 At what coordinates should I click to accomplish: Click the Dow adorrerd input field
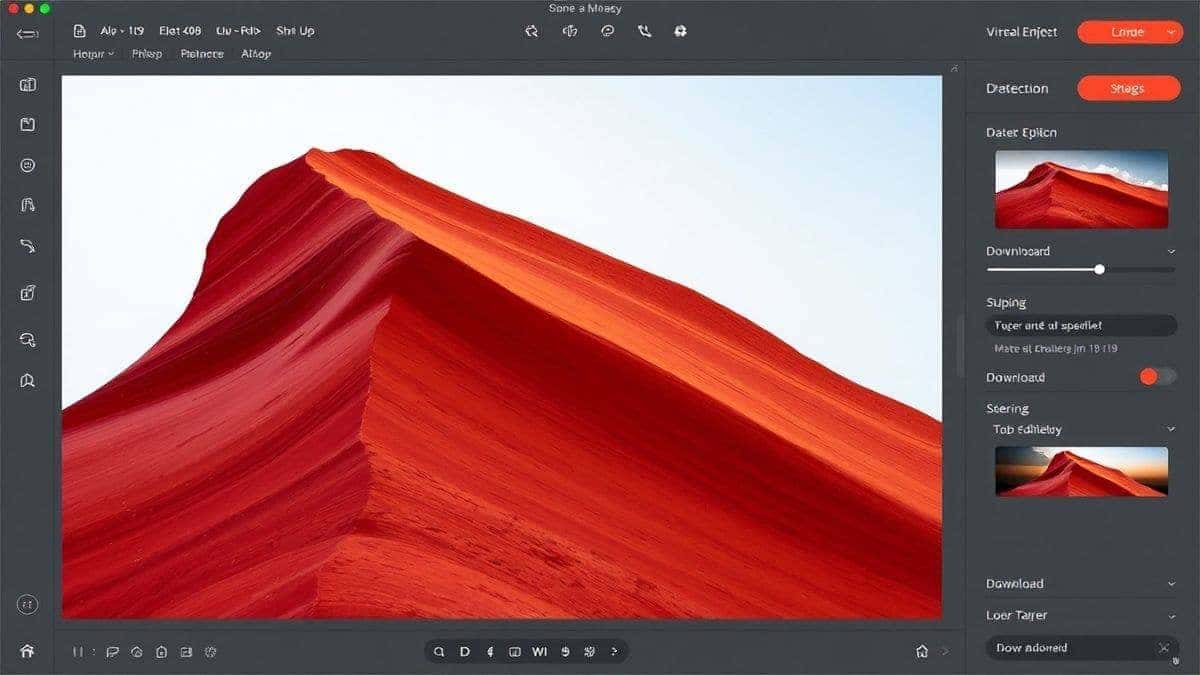click(1081, 648)
